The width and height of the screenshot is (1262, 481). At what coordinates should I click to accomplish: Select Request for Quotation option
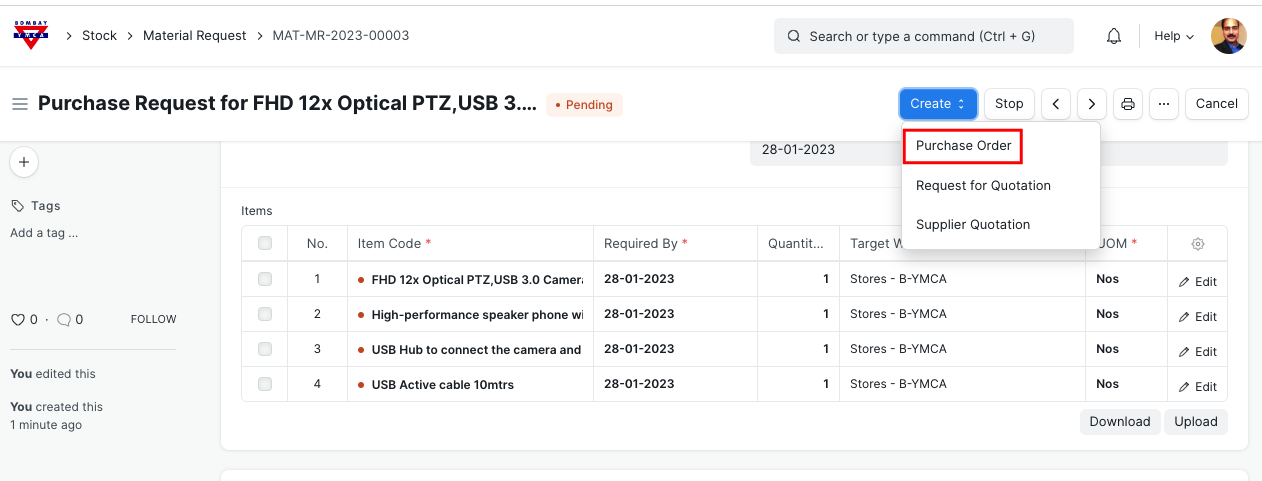click(x=983, y=185)
